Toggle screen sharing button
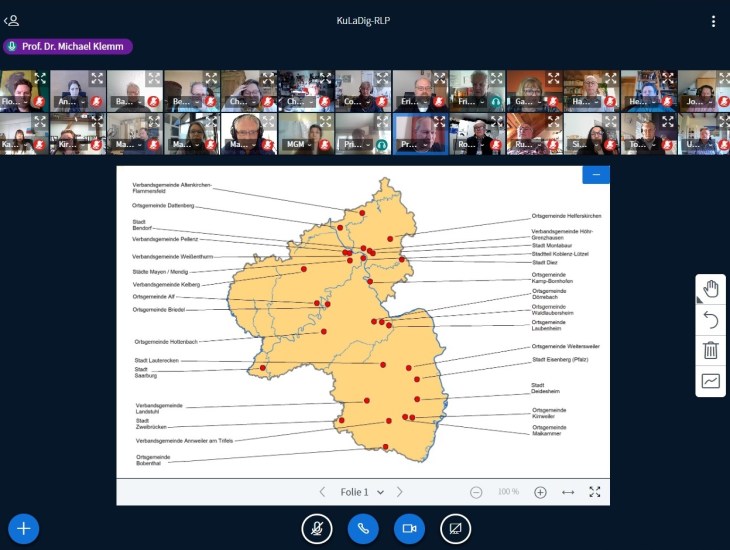 click(x=455, y=528)
